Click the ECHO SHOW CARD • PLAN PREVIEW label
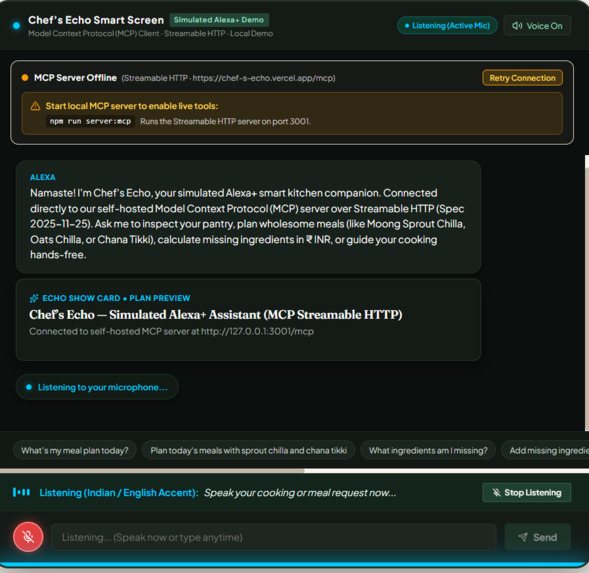Screen dimensions: 589x573 tap(116, 298)
